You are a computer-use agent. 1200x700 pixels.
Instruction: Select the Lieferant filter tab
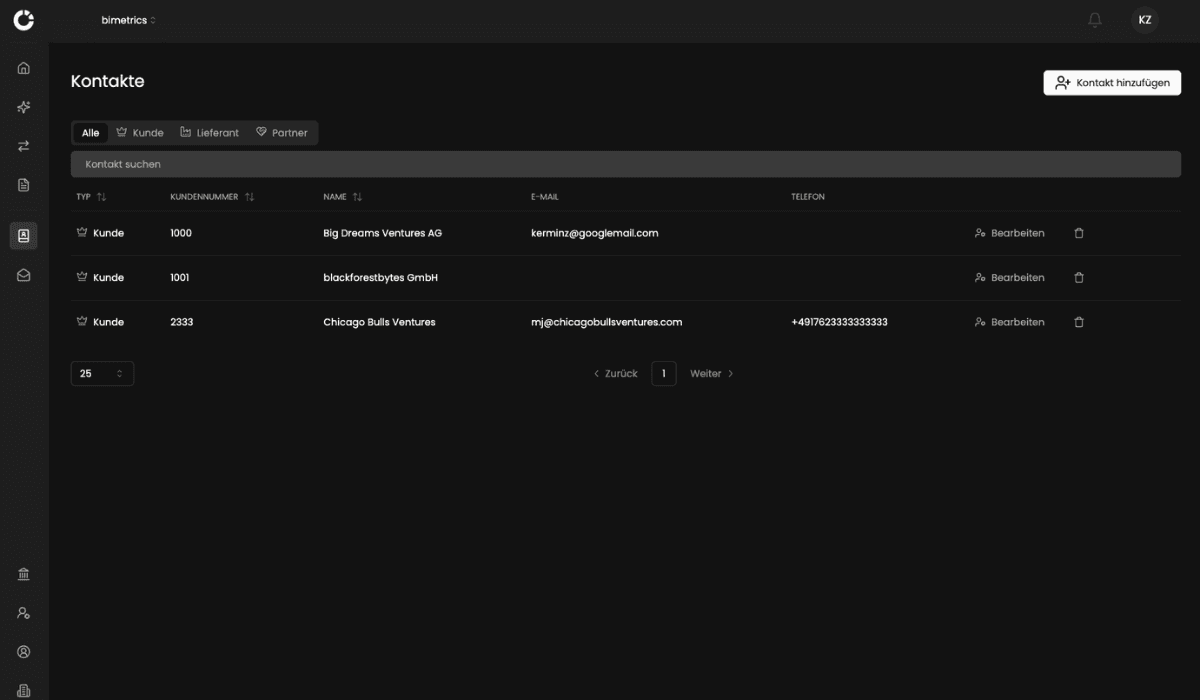pyautogui.click(x=209, y=133)
